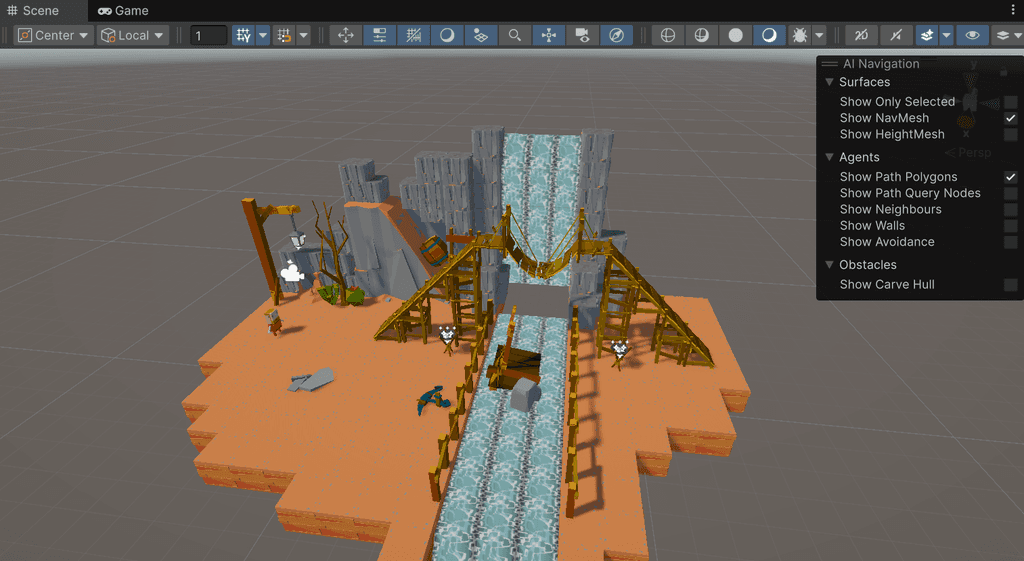Toggle the Tools overlay move-arrows icon
This screenshot has height=561, width=1024.
coord(345,35)
